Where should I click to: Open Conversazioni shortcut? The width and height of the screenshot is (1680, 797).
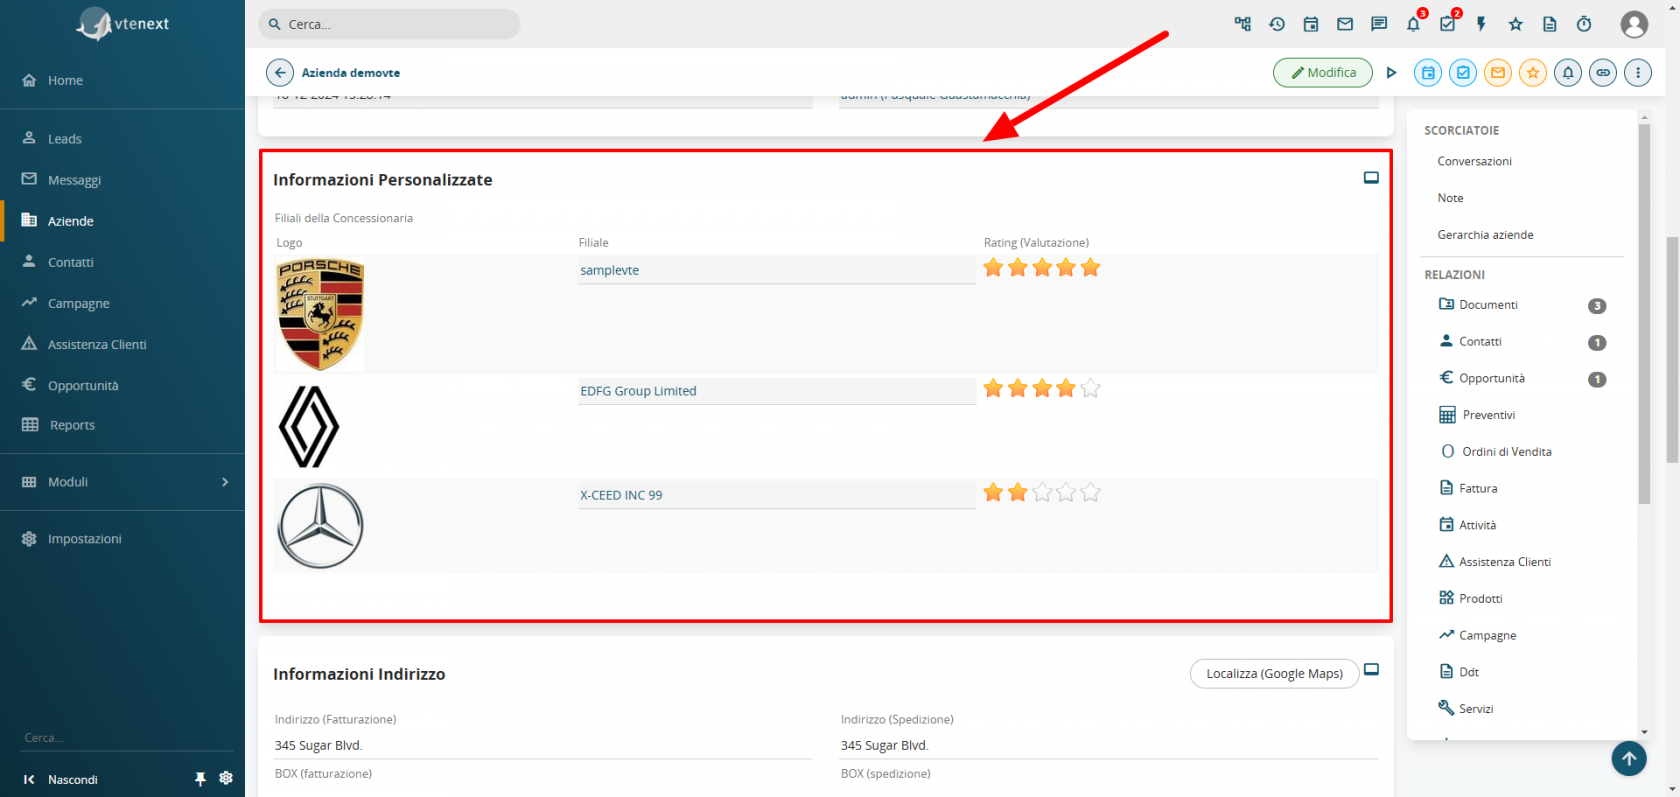(x=1474, y=161)
